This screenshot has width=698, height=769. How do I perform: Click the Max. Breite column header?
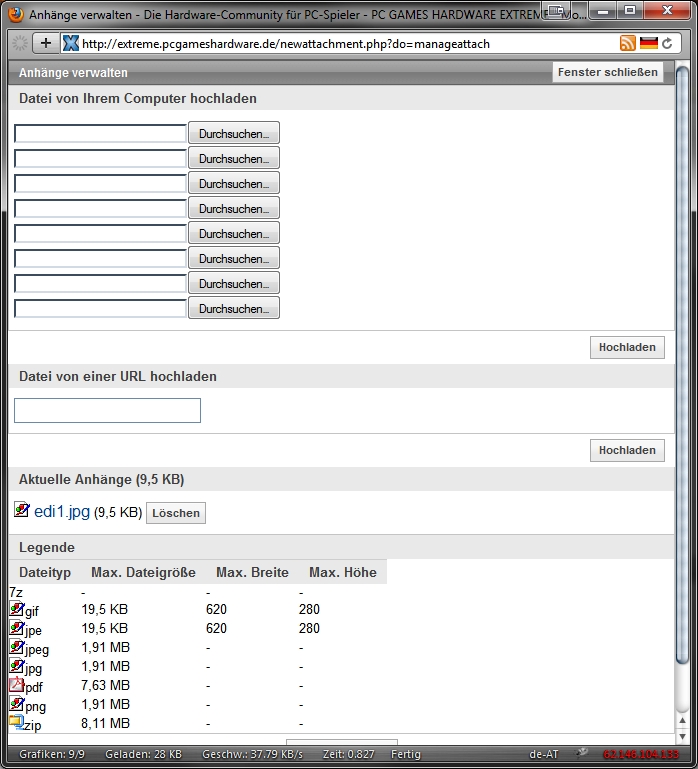pyautogui.click(x=252, y=572)
